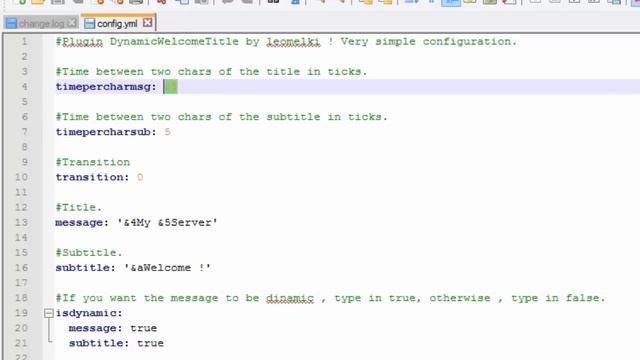Image resolution: width=640 pixels, height=360 pixels.
Task: Select the config.yml tab
Action: tap(117, 24)
